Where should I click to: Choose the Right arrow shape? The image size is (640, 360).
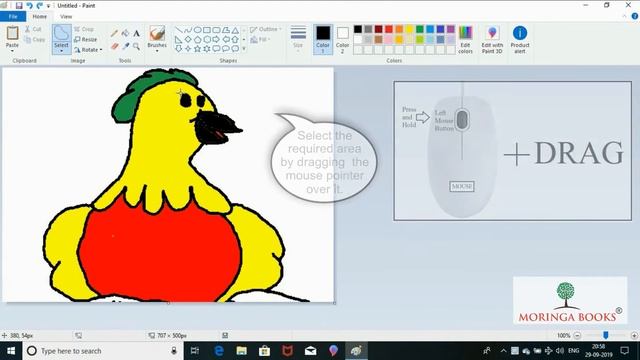(x=216, y=40)
